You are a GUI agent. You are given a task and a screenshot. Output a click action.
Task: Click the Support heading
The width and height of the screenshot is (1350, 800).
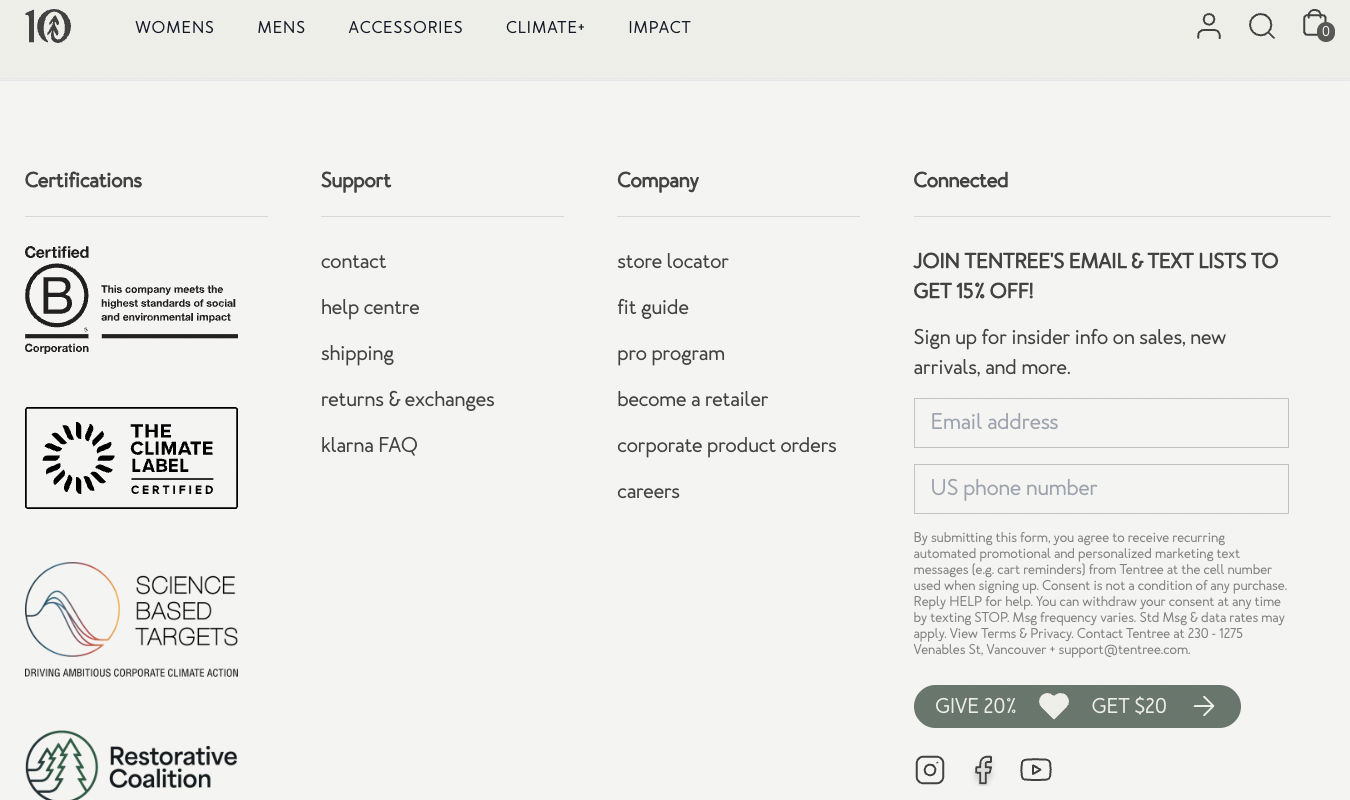356,180
